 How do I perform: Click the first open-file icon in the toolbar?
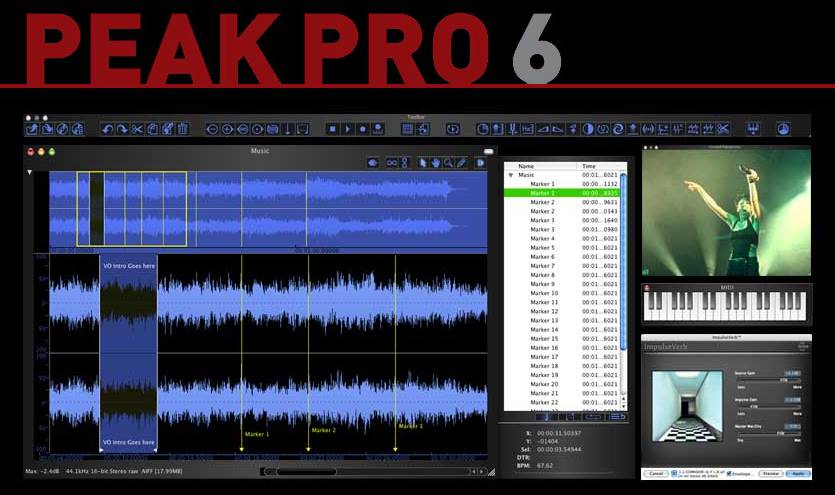[32, 129]
